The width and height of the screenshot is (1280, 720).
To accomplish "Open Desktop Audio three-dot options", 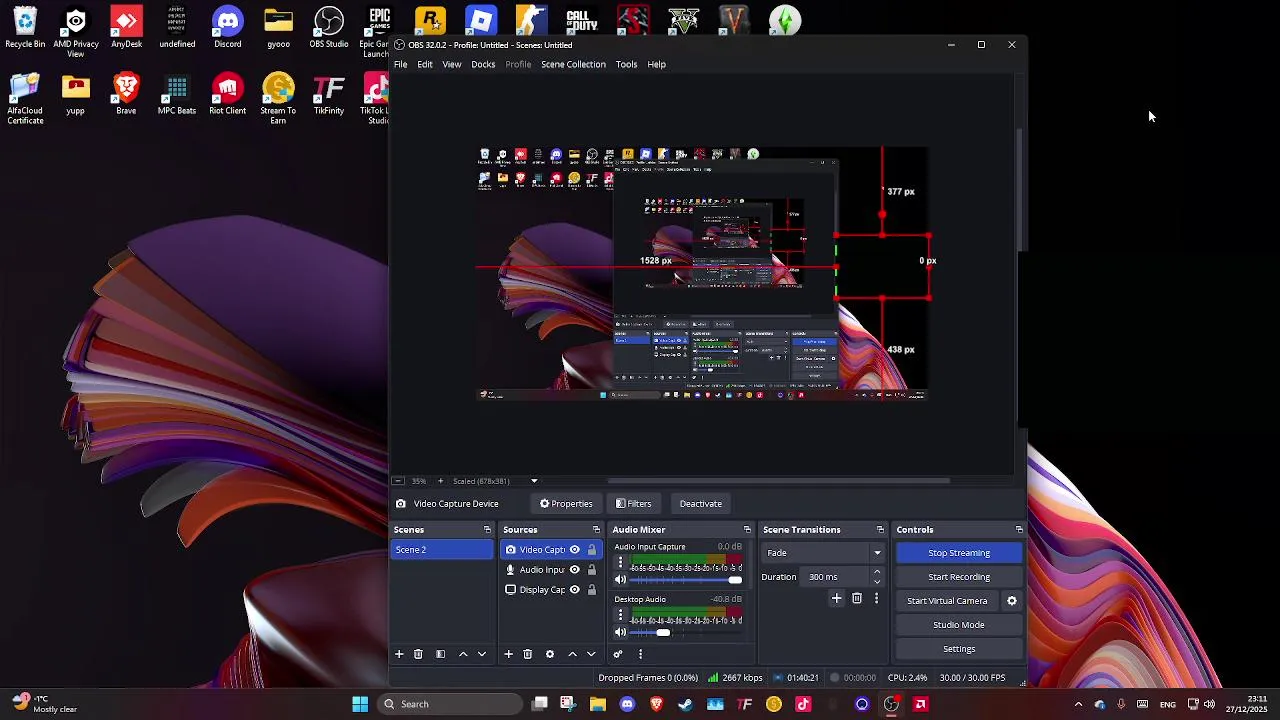I will [x=620, y=615].
